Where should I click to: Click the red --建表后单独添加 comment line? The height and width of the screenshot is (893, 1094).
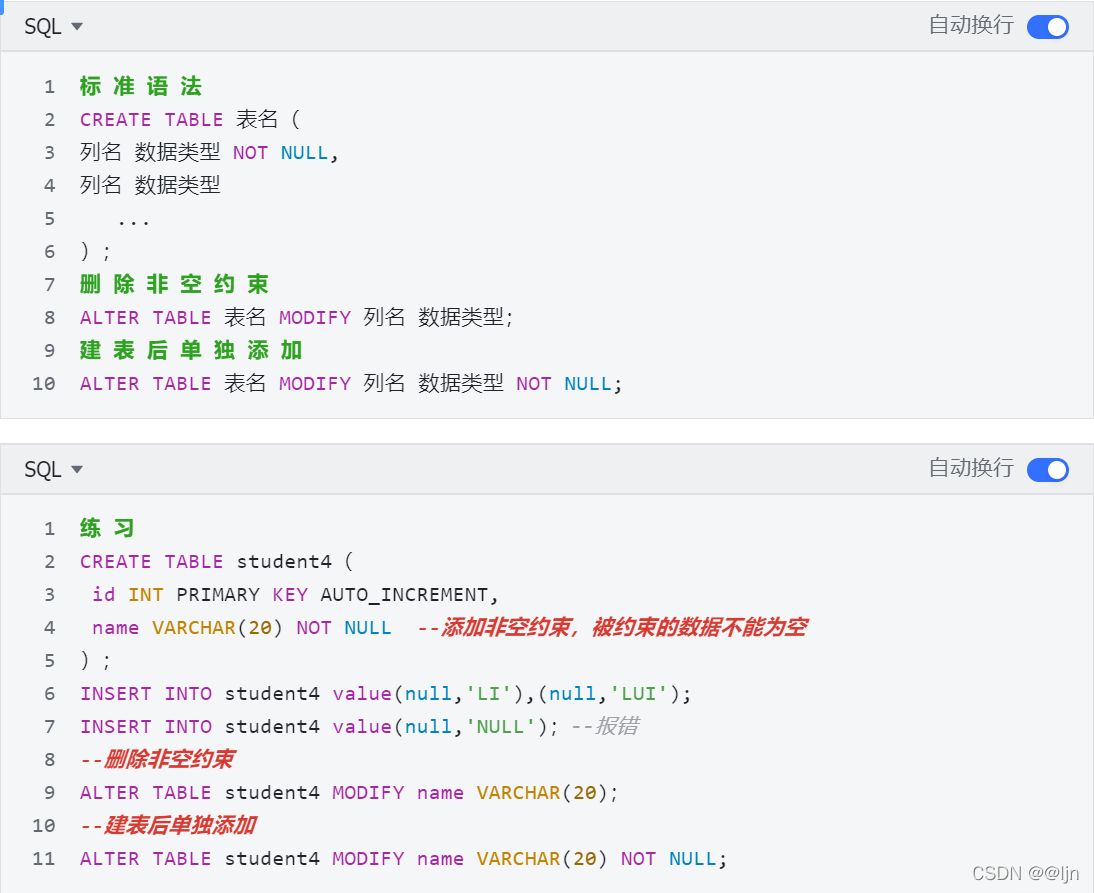[168, 826]
